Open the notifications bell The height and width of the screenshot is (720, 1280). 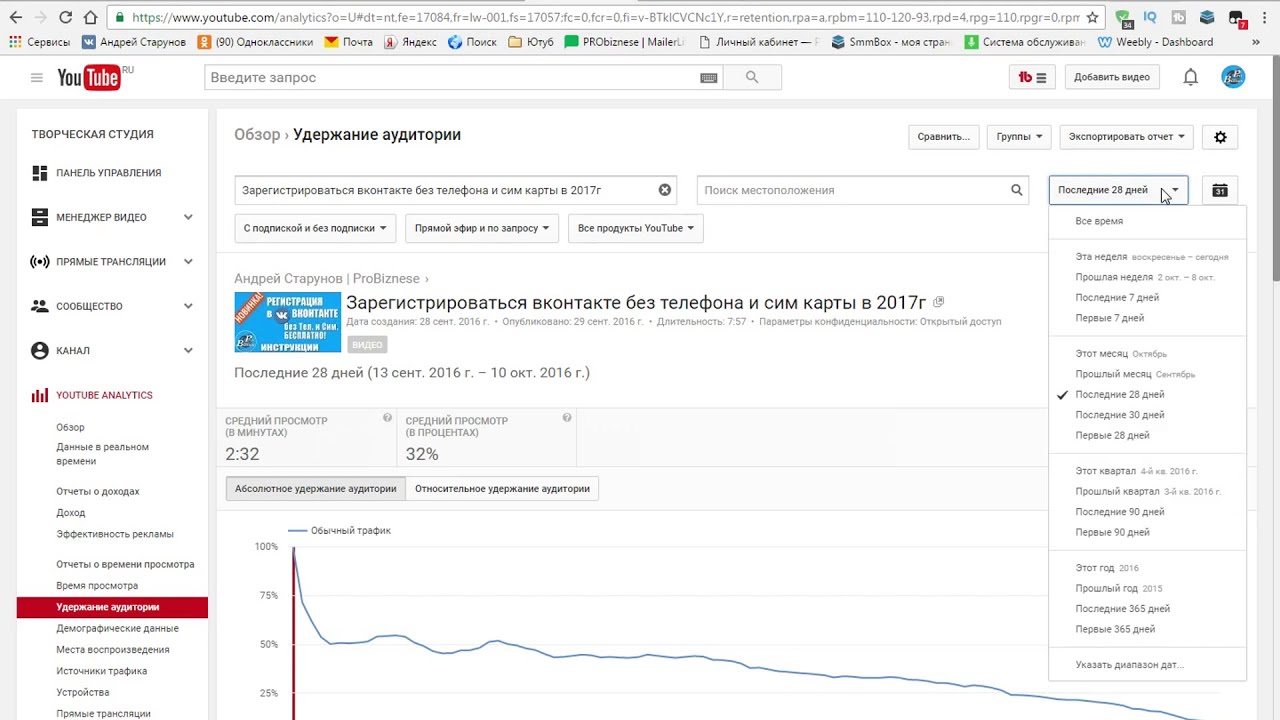pos(1190,77)
